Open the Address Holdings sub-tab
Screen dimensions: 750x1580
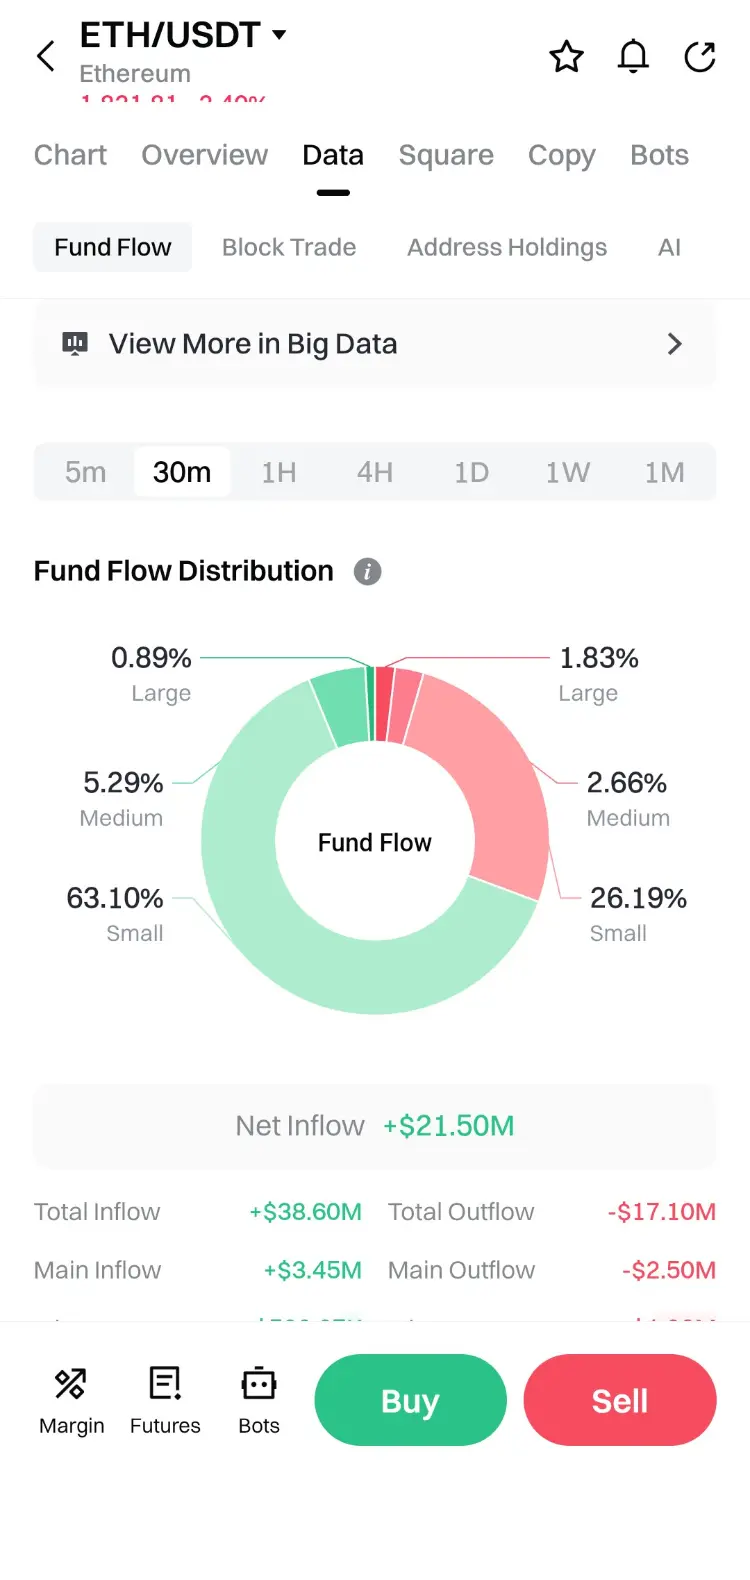(x=507, y=247)
